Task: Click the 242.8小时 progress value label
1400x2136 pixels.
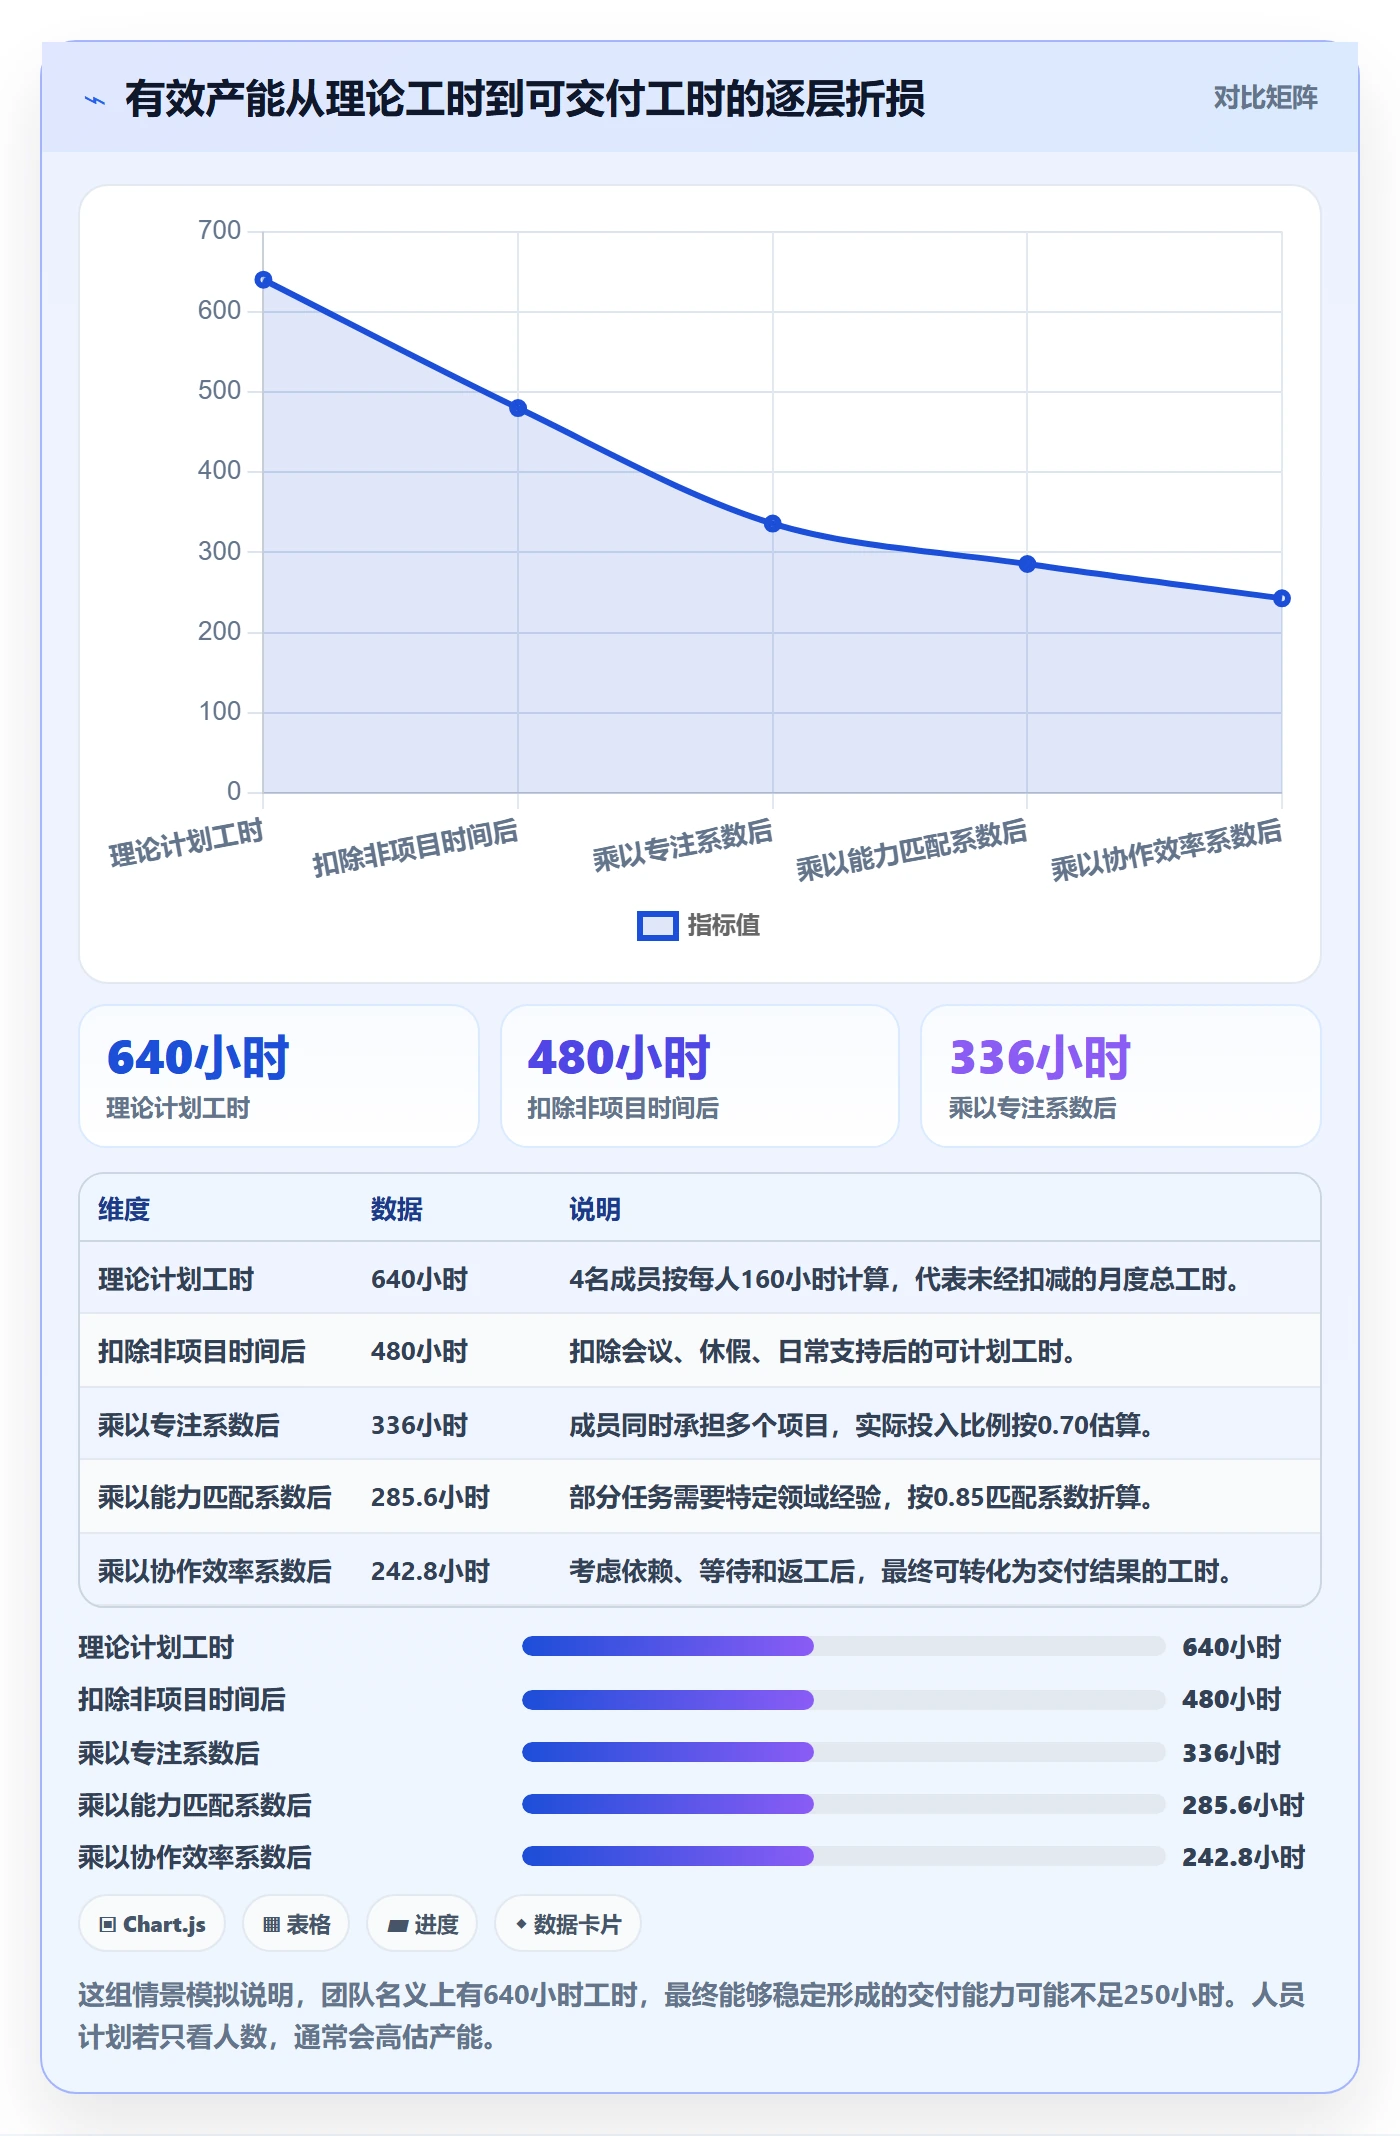Action: 1243,1857
